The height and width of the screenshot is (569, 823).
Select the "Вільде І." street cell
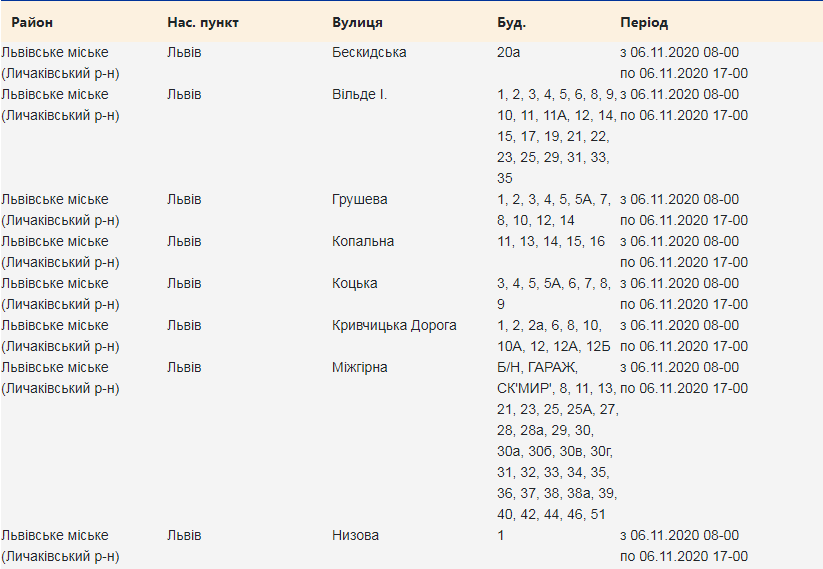point(359,94)
